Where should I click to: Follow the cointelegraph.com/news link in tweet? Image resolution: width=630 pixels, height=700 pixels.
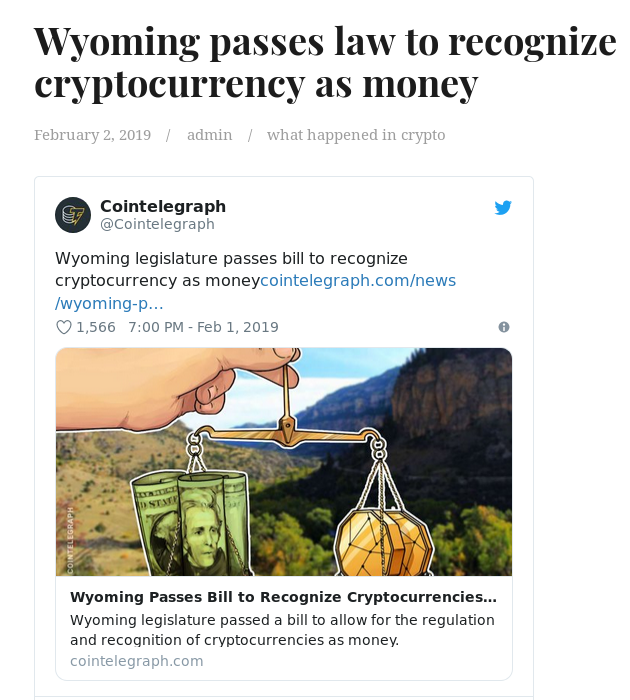(x=358, y=281)
